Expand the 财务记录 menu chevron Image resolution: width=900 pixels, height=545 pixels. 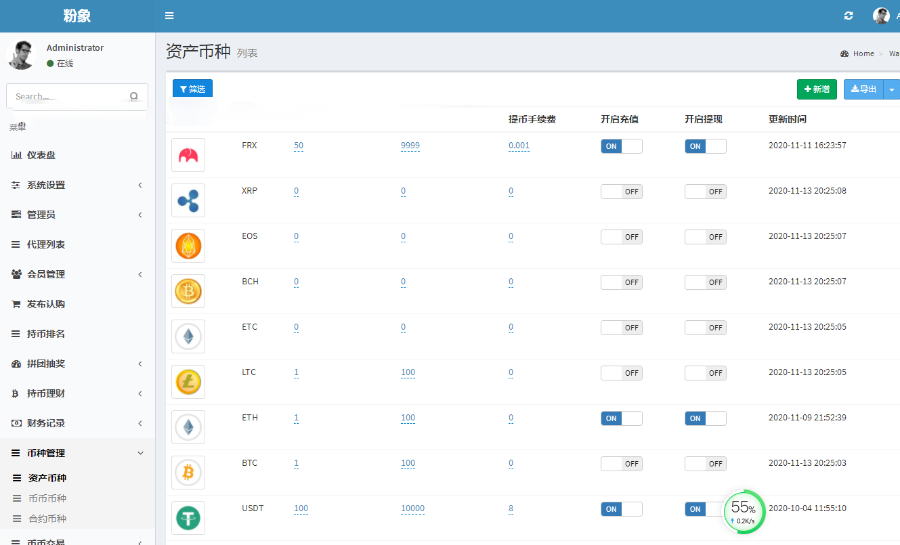point(140,423)
